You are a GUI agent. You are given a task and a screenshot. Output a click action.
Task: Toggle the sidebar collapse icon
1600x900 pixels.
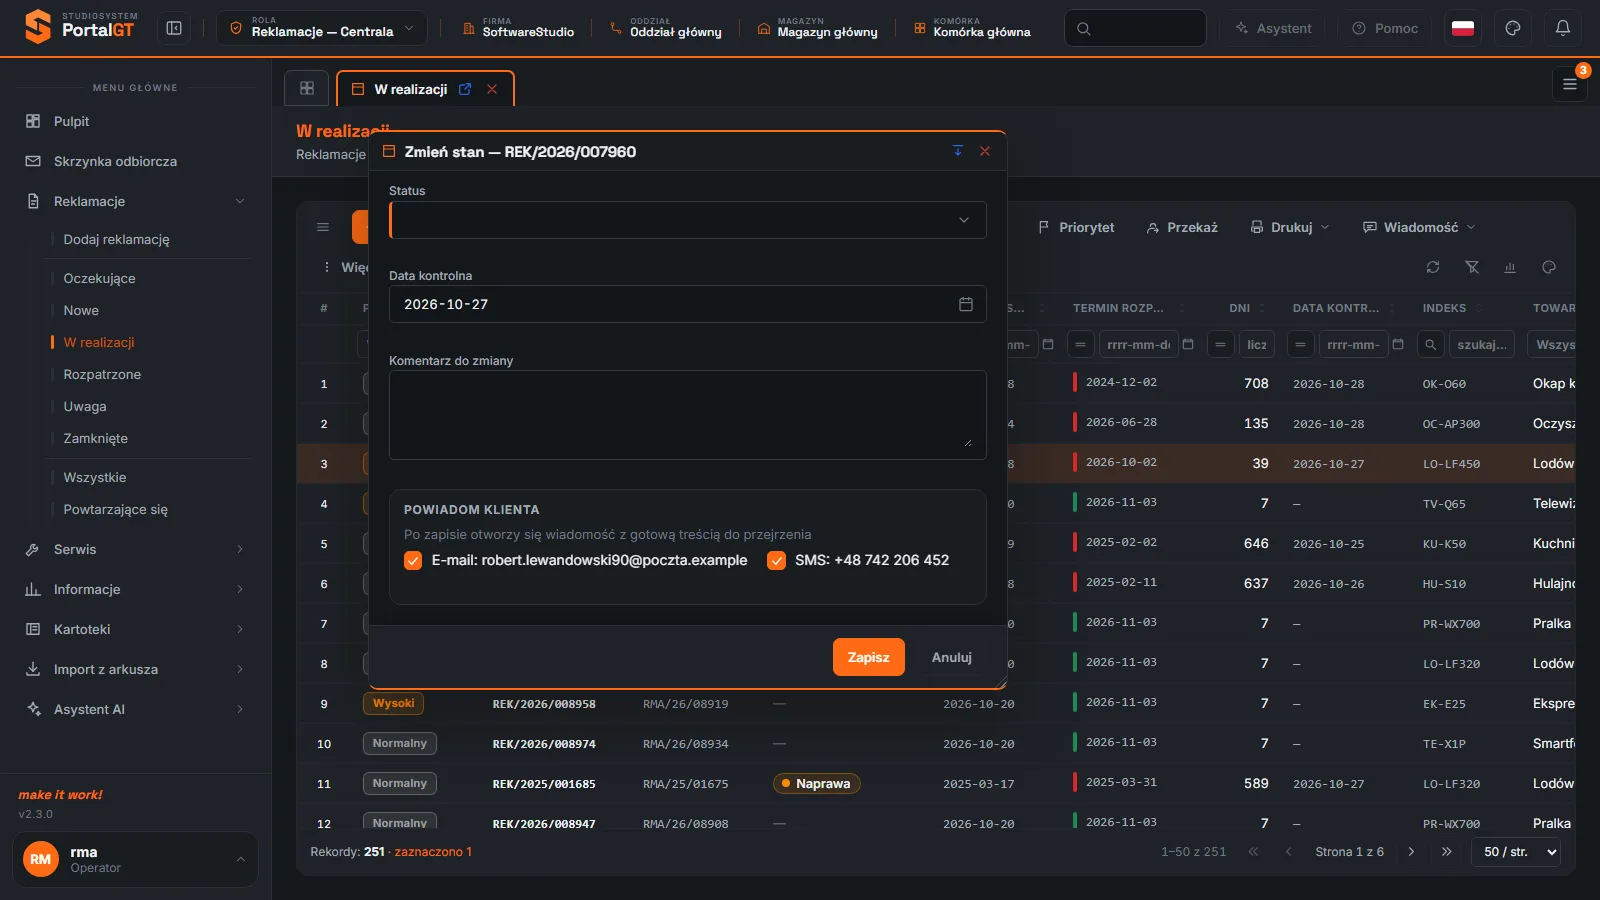174,28
